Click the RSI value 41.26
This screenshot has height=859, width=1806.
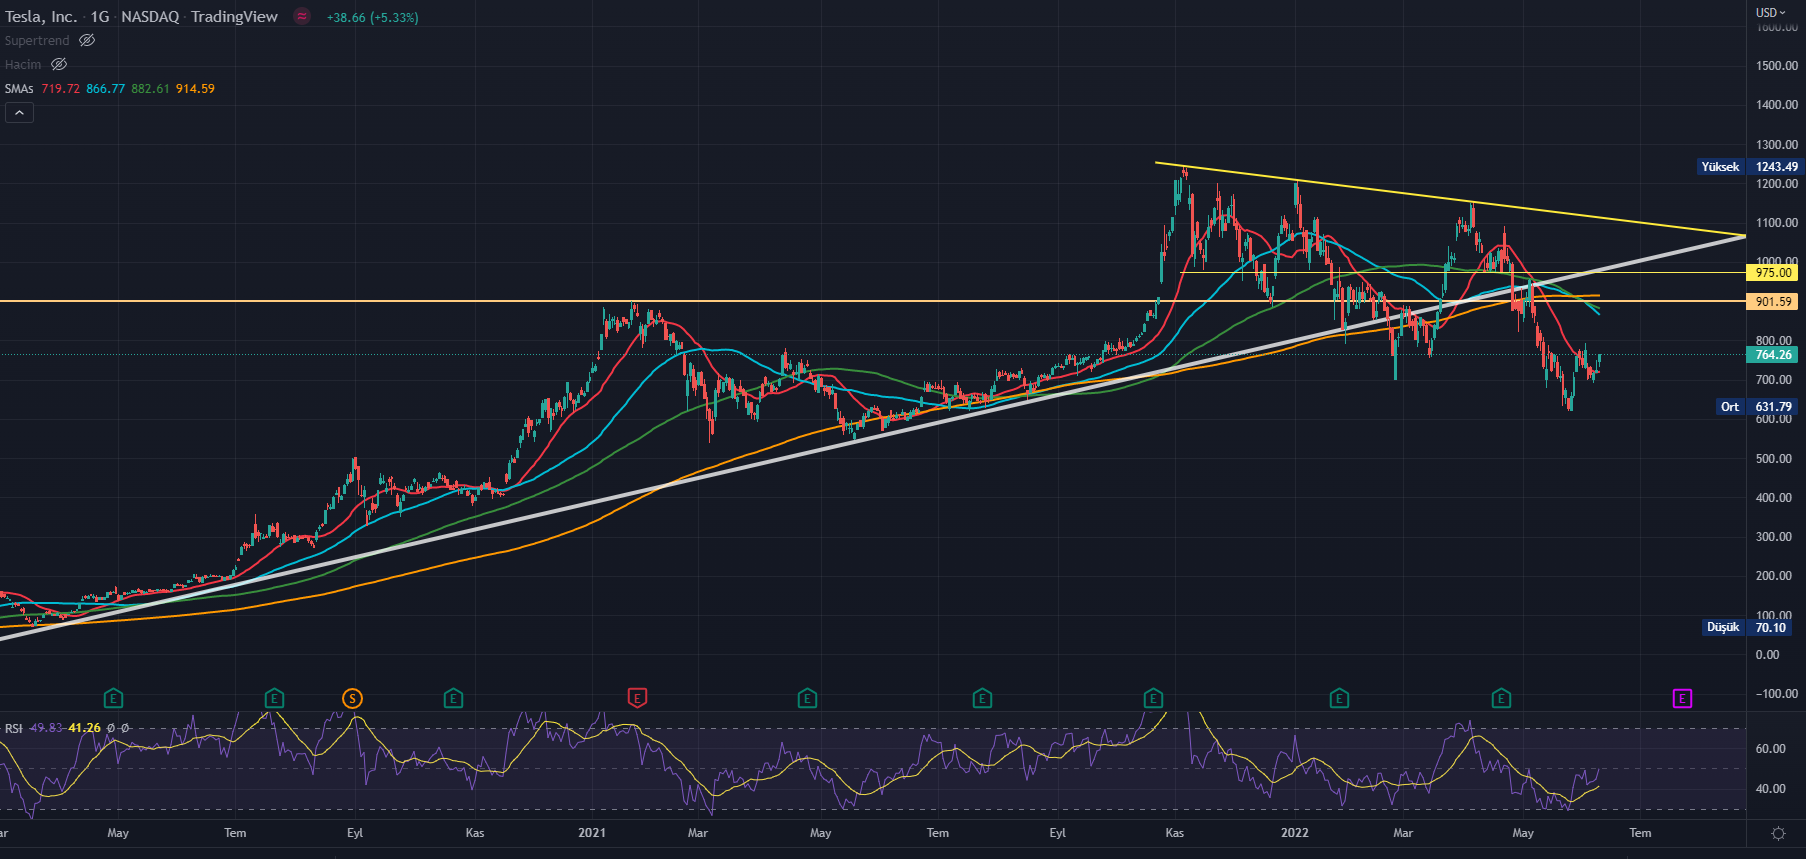click(84, 728)
